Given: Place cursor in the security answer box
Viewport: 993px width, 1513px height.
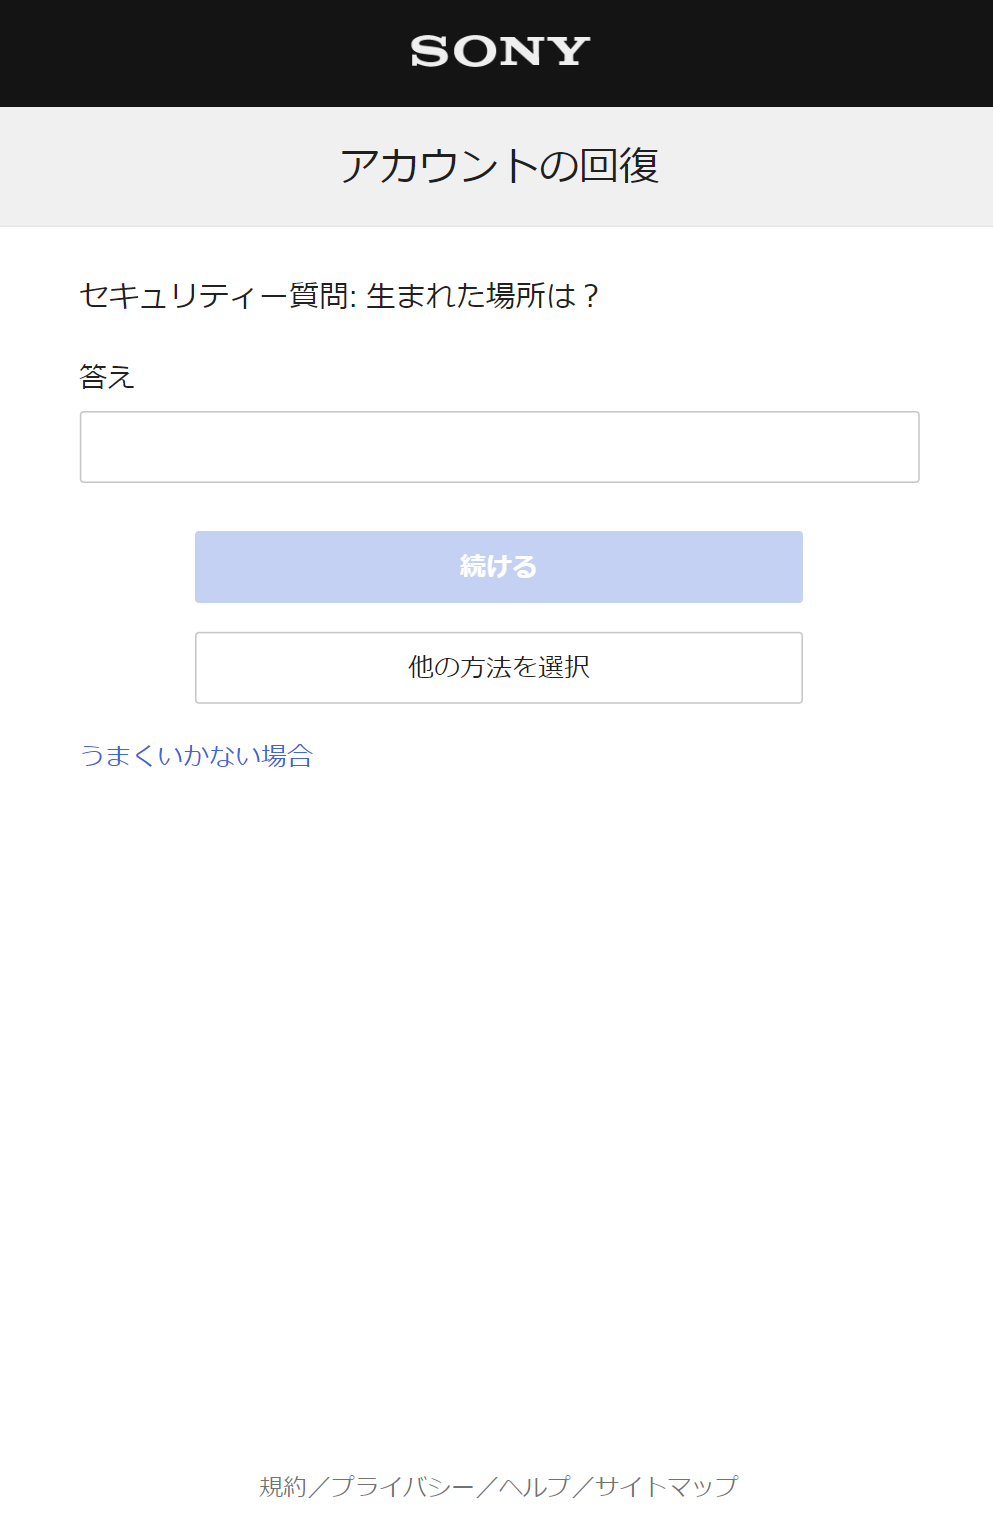Looking at the screenshot, I should 499,447.
